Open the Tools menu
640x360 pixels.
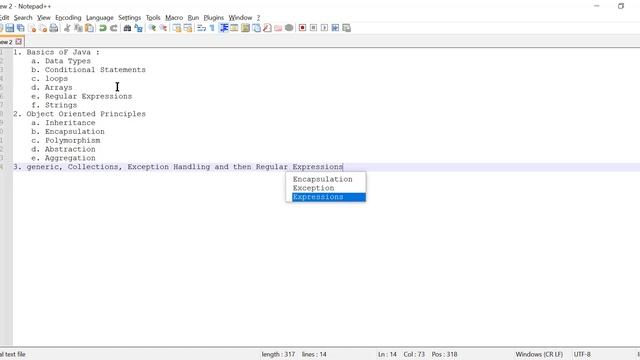point(153,18)
